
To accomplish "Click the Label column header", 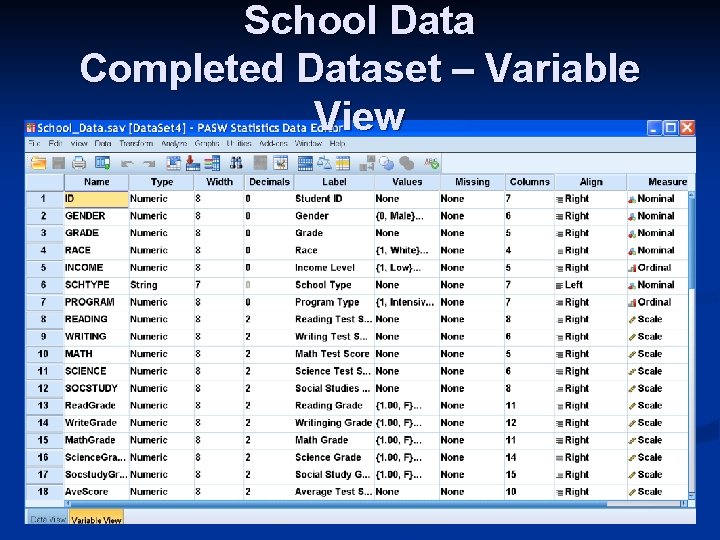I will [334, 182].
